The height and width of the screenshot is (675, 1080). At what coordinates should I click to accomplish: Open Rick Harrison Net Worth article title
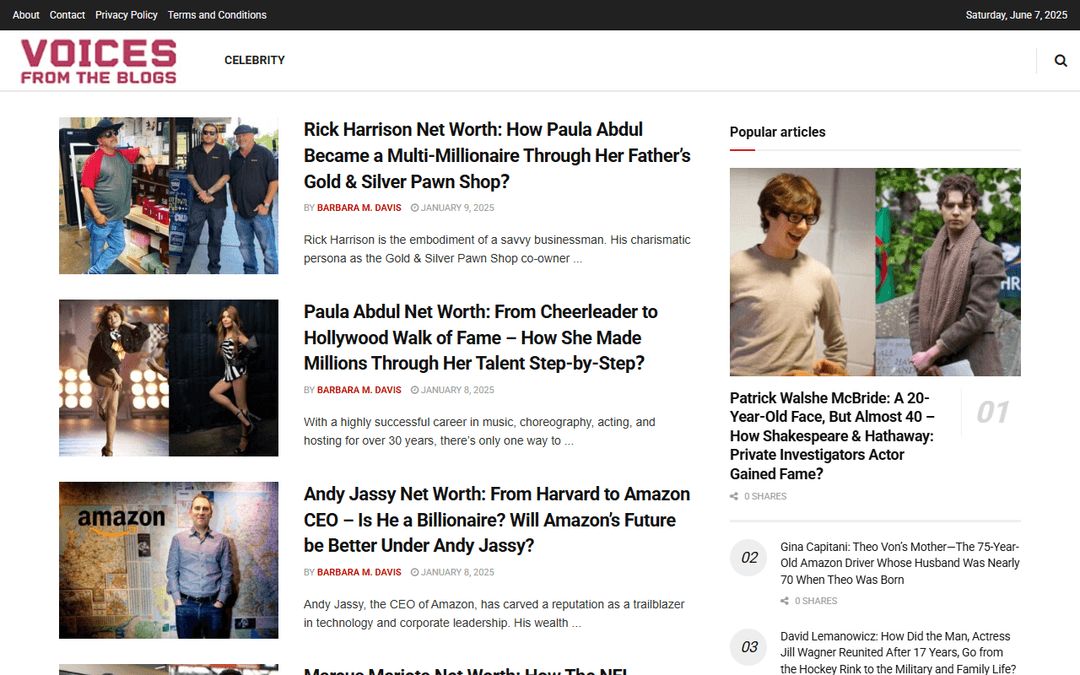point(497,156)
